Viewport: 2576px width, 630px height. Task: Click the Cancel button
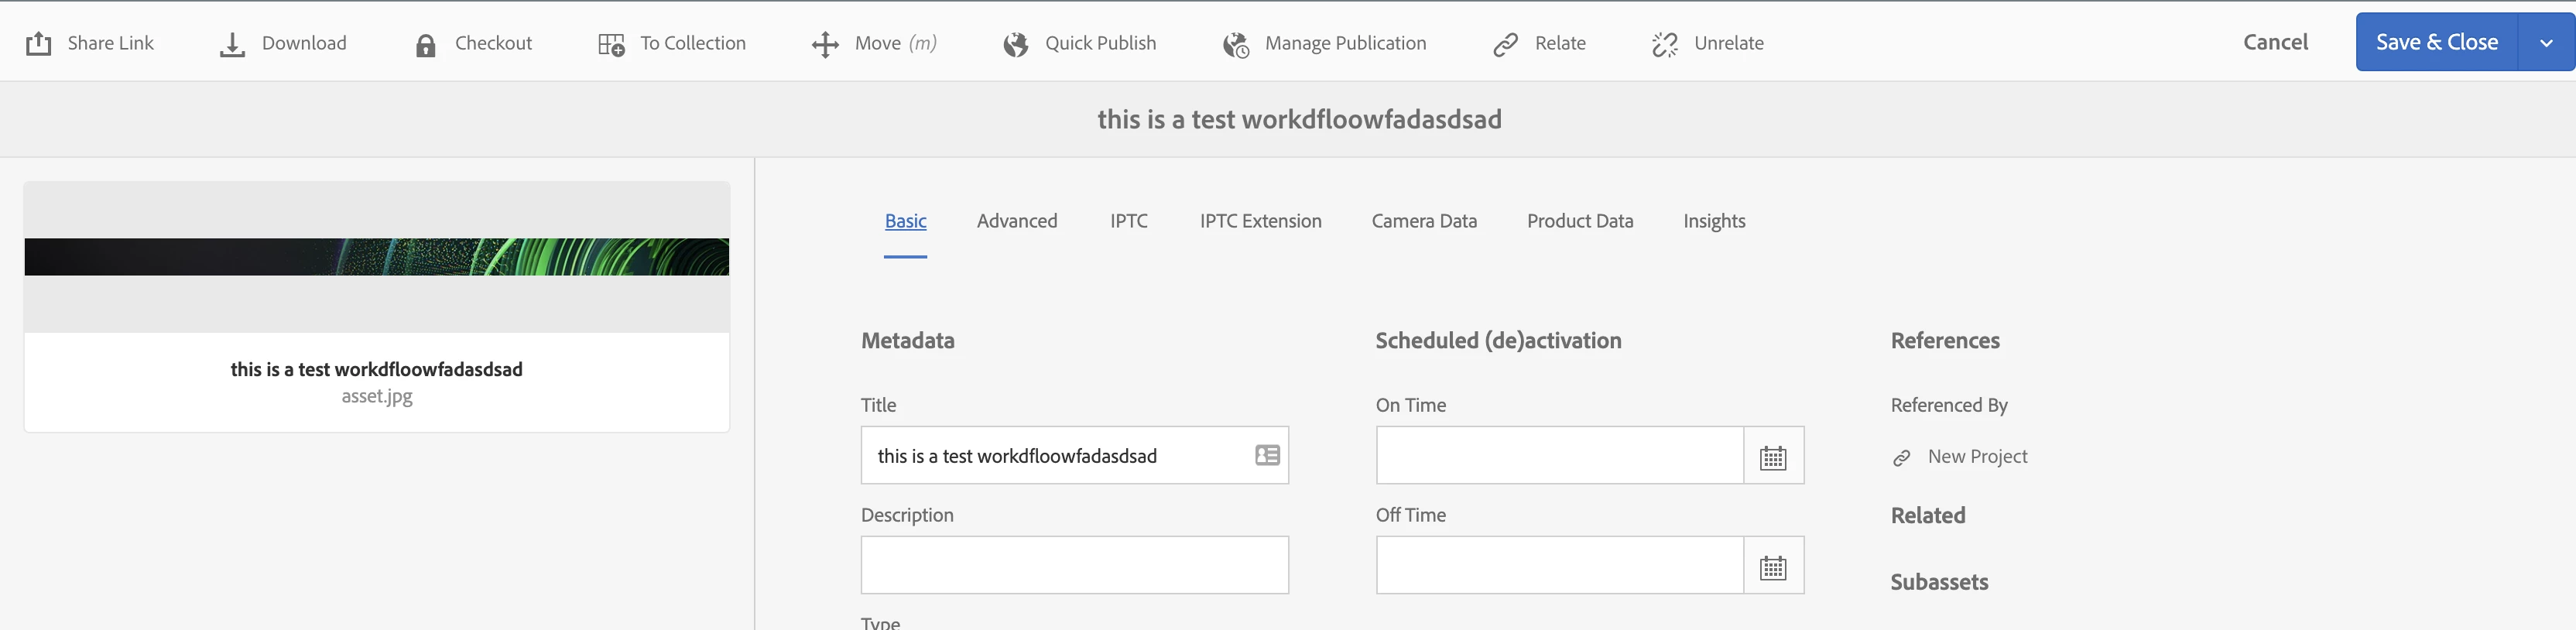point(2275,42)
